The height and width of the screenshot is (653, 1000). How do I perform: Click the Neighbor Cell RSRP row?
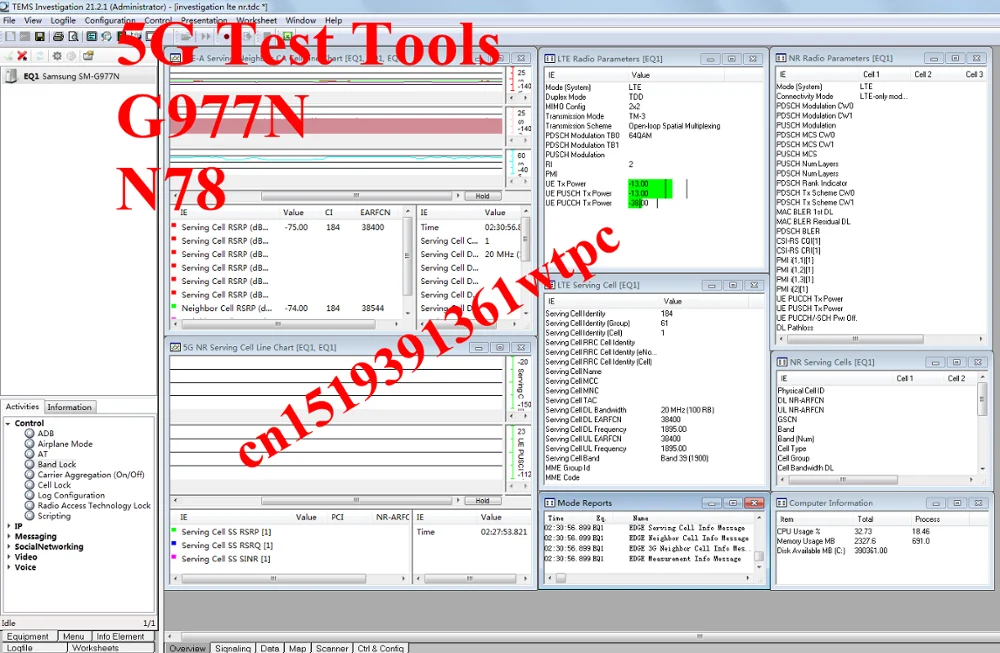coord(287,308)
